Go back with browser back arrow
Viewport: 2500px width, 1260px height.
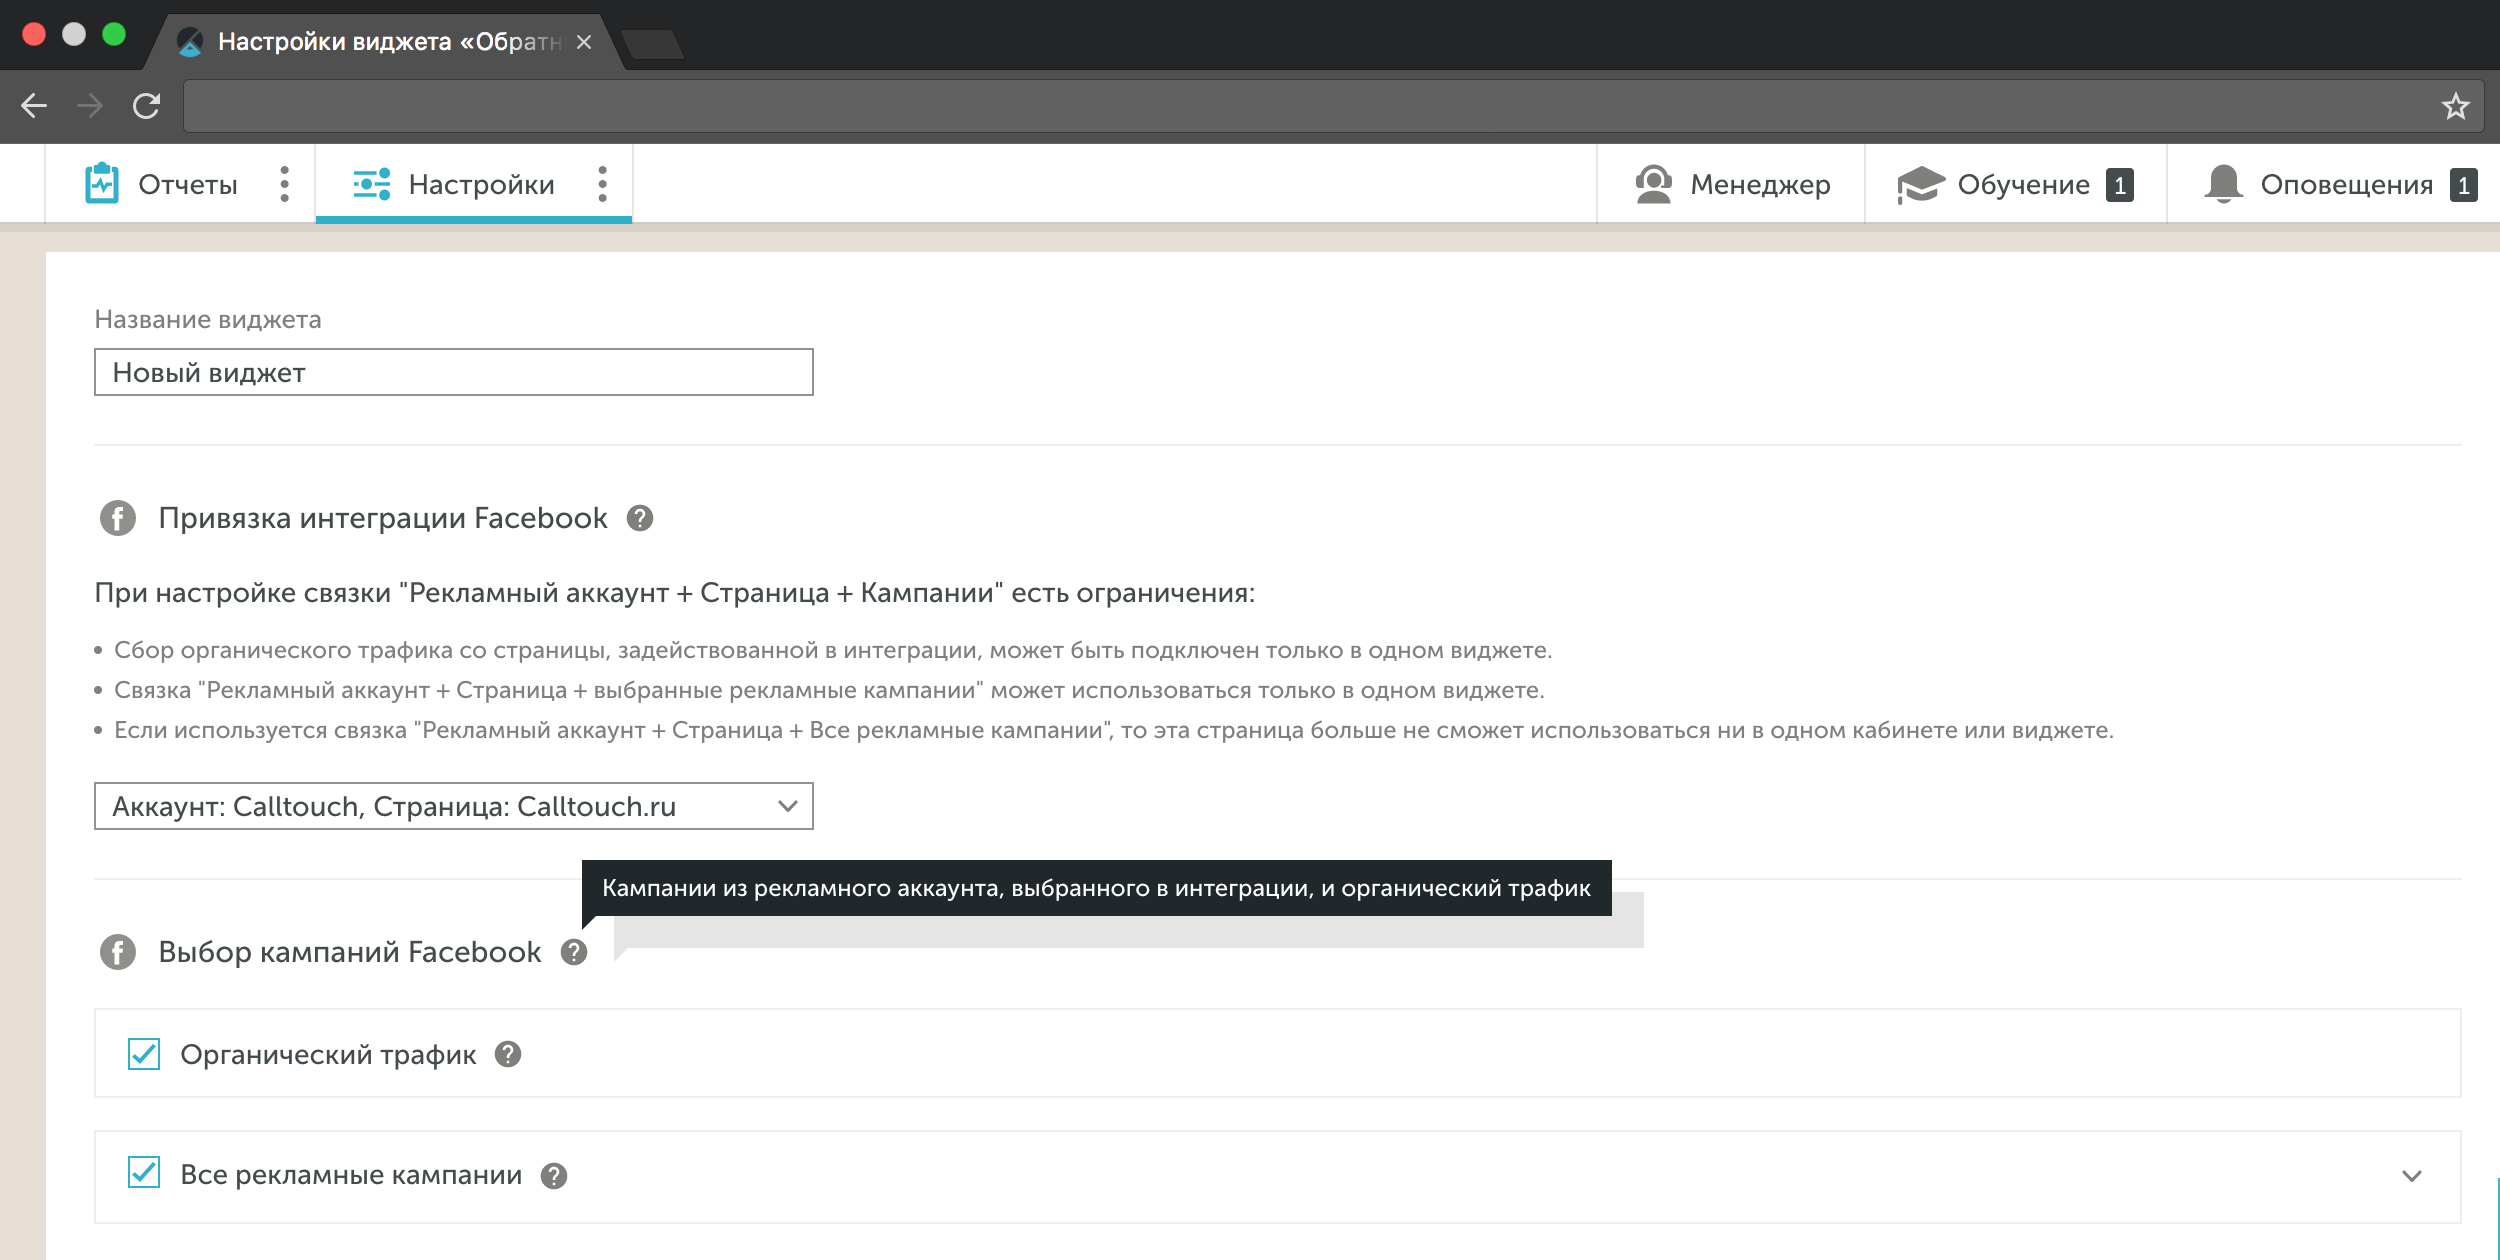35,106
